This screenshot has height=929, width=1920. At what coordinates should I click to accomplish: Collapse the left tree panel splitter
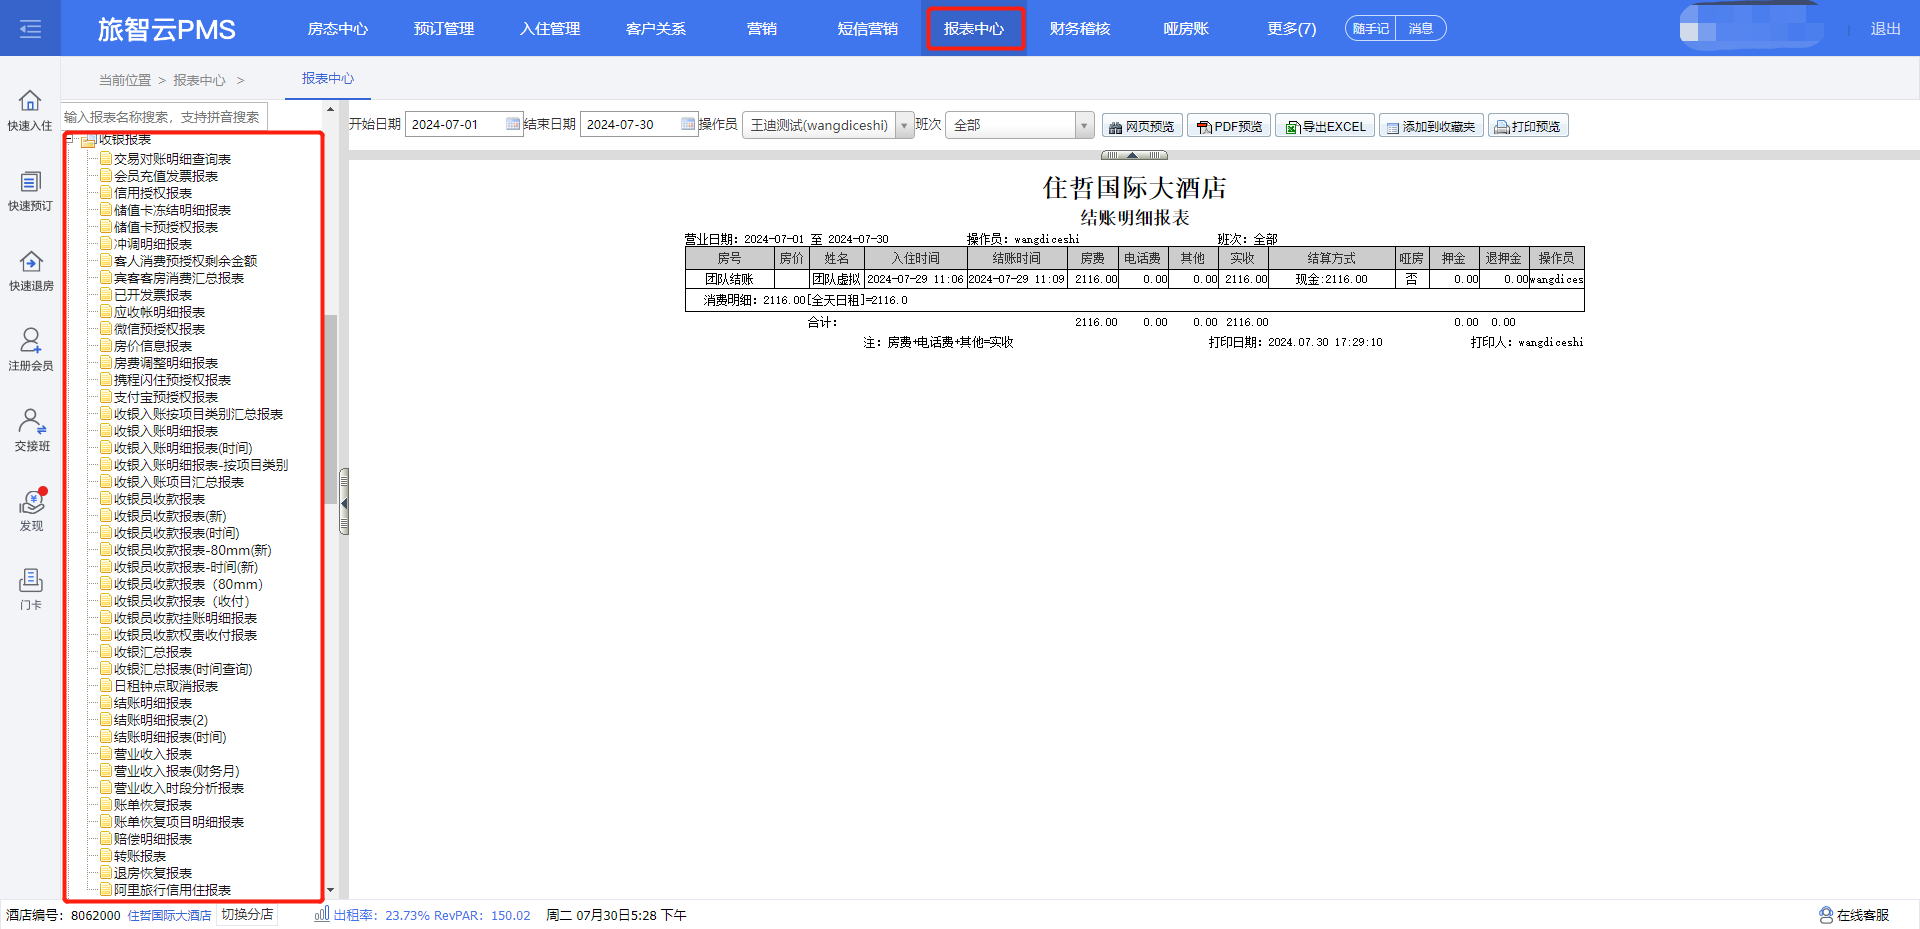tap(344, 502)
